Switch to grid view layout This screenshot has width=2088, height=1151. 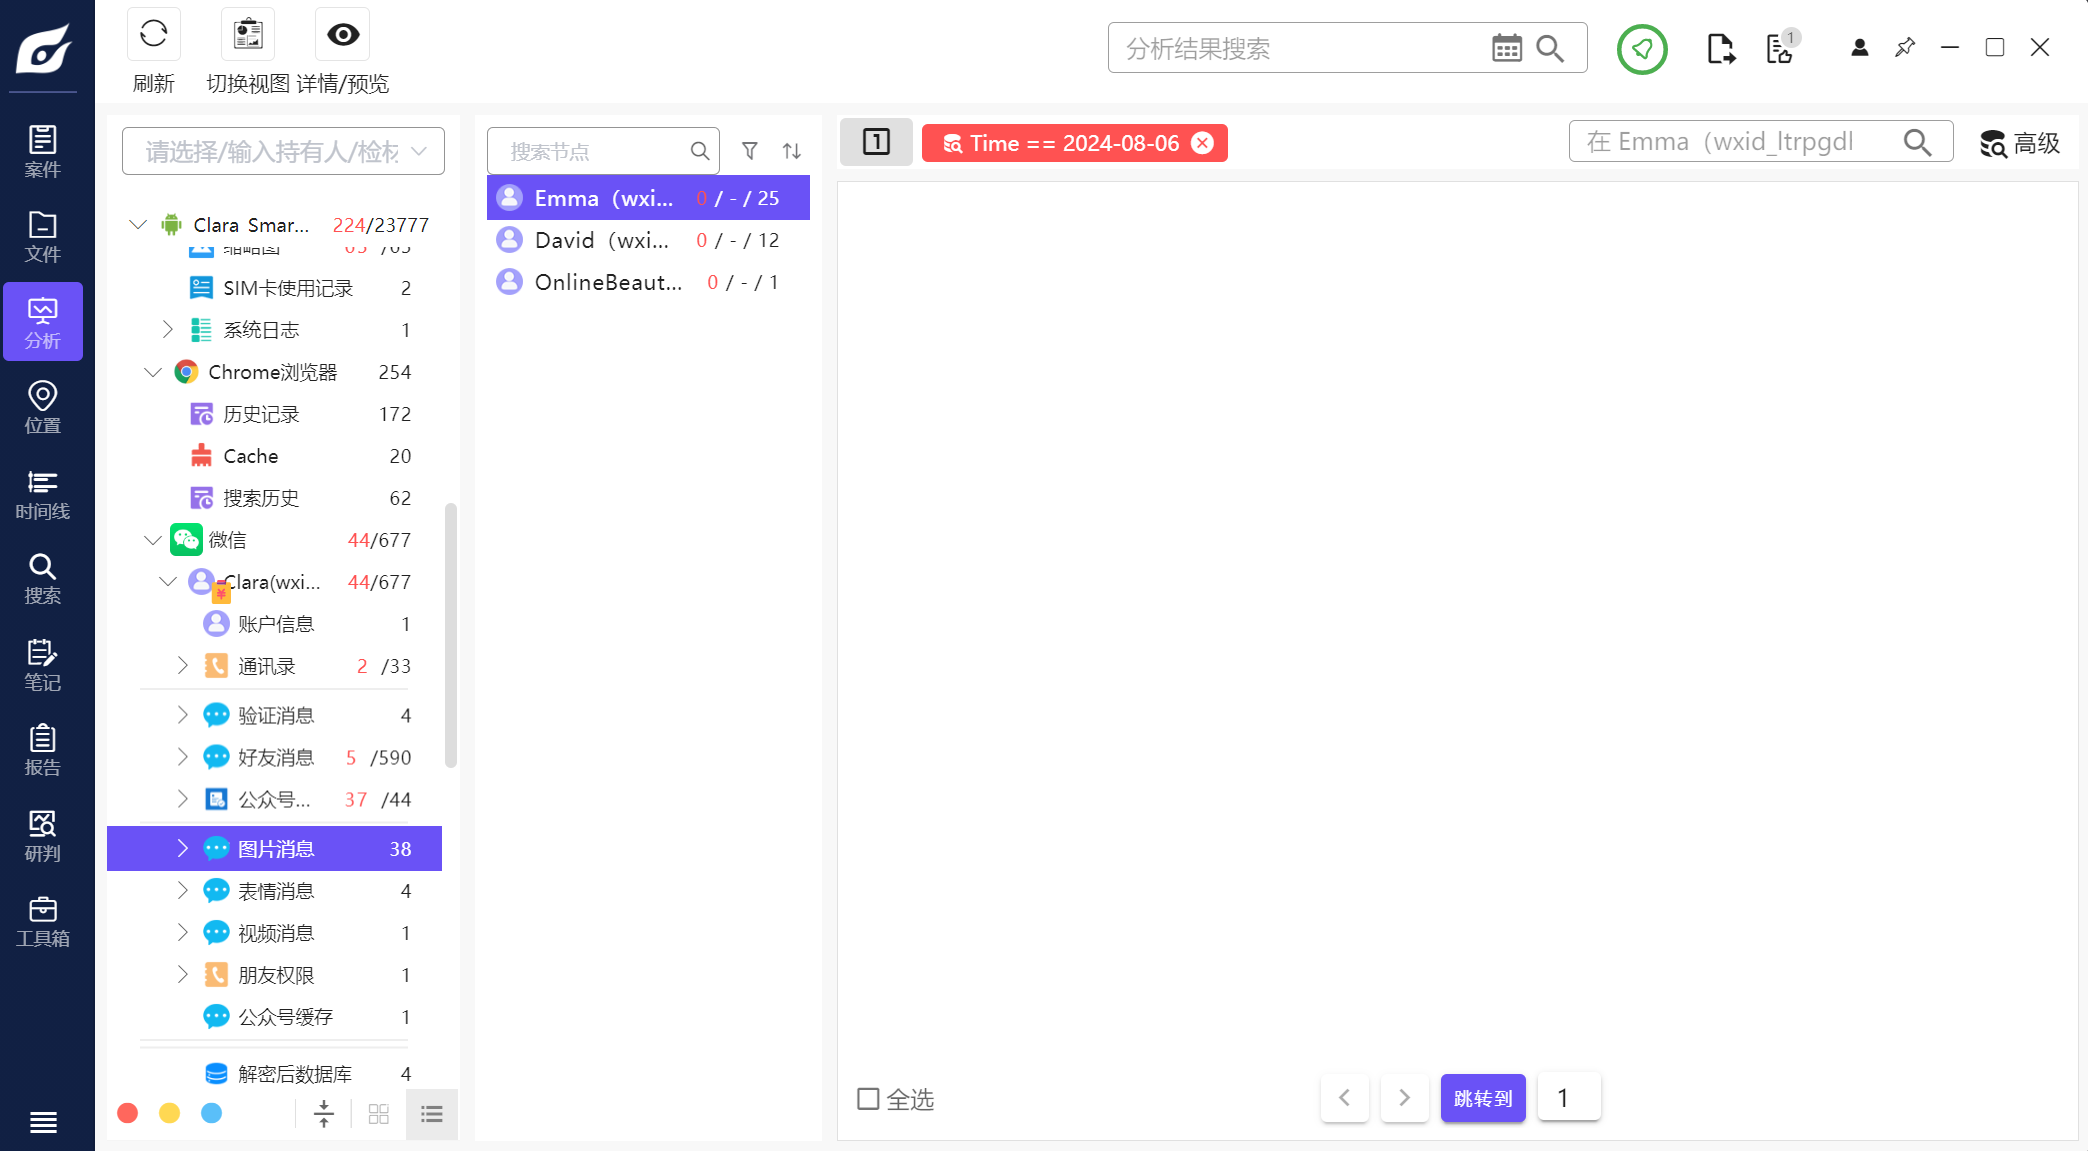tap(378, 1114)
